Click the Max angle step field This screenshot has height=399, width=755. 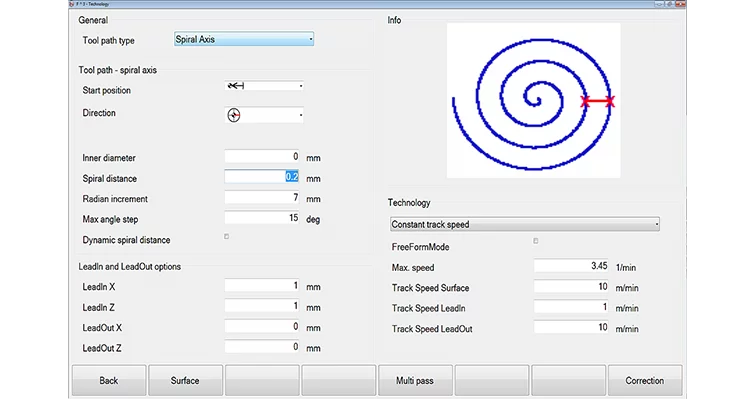coord(262,218)
